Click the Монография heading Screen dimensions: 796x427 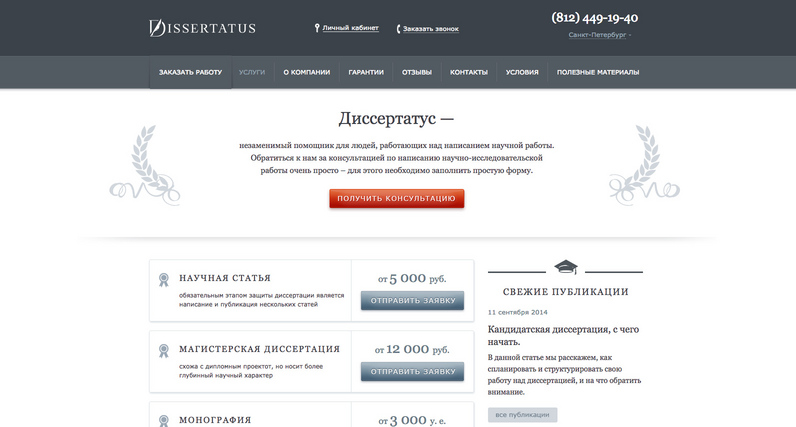click(215, 420)
